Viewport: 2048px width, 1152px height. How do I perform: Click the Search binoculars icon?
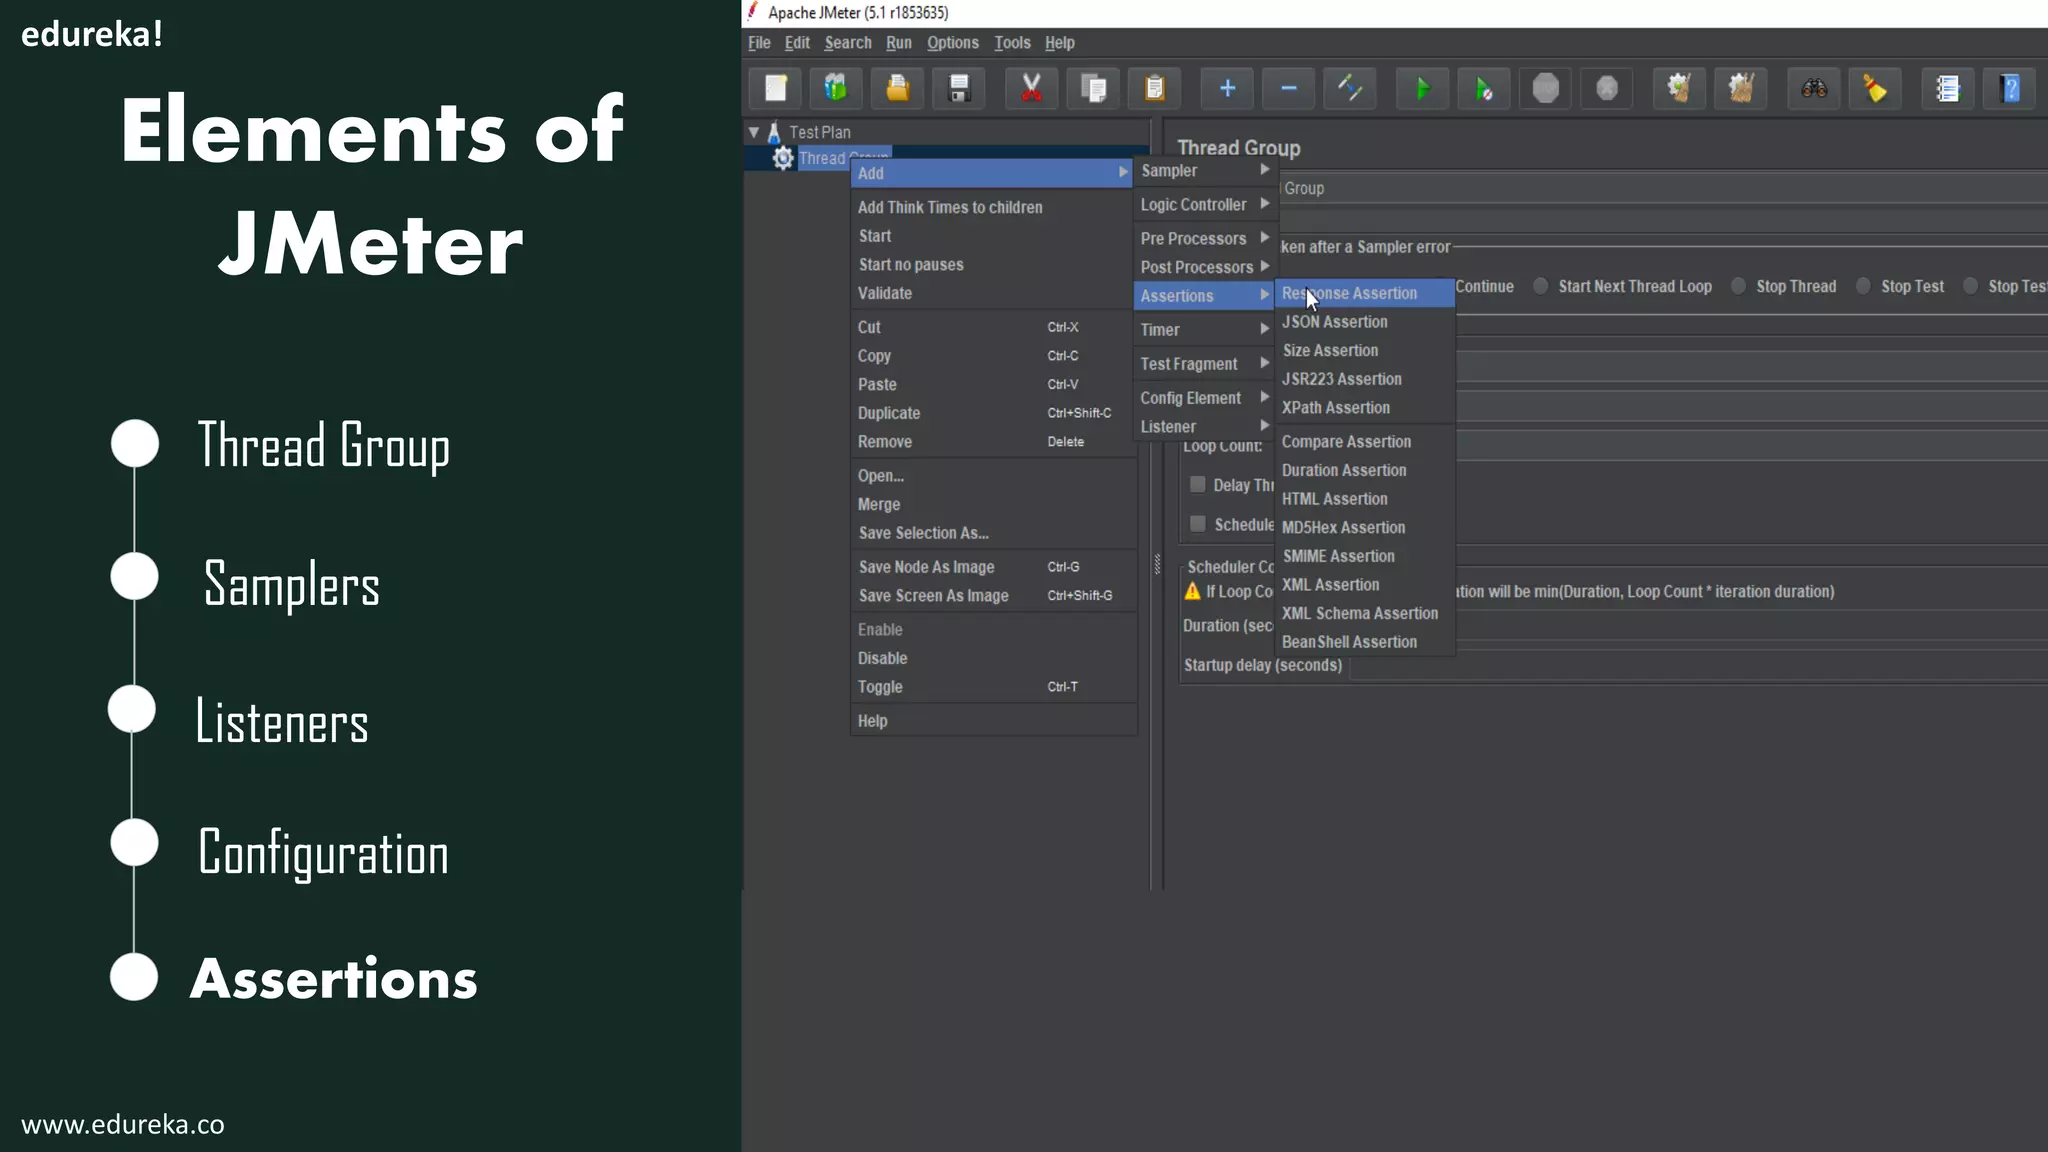tap(1814, 88)
